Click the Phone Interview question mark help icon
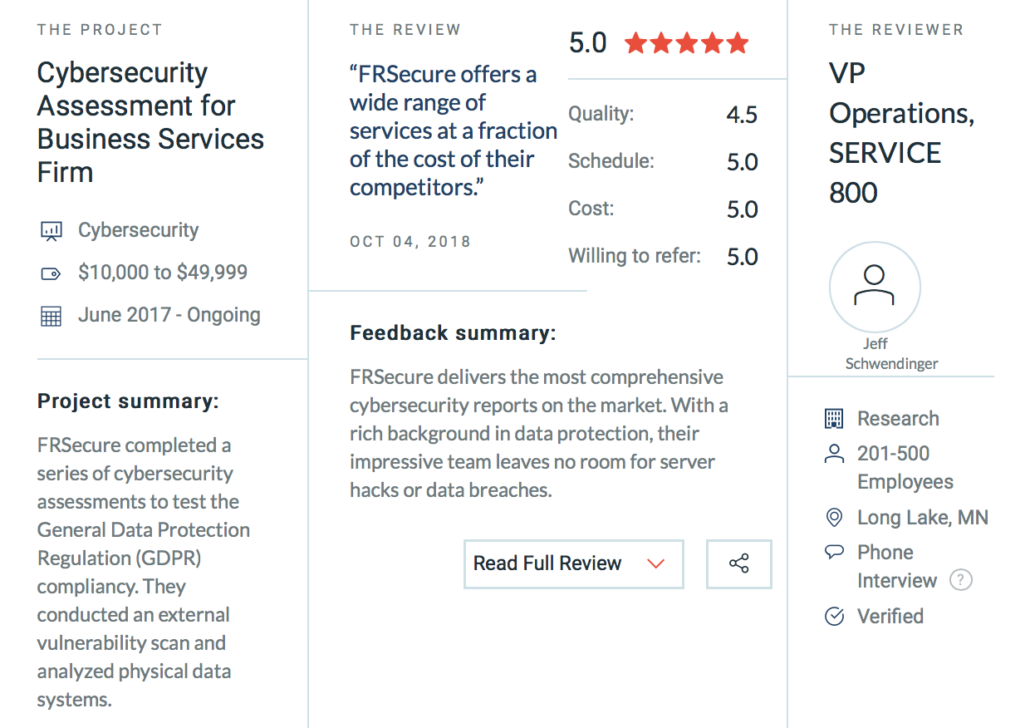Viewport: 1030px width, 728px height. pyautogui.click(x=960, y=580)
